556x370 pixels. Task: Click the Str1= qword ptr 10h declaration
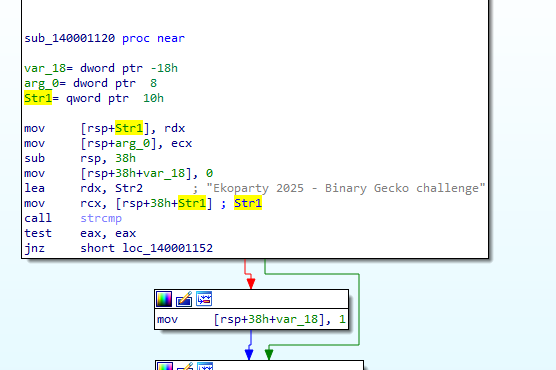pos(94,98)
